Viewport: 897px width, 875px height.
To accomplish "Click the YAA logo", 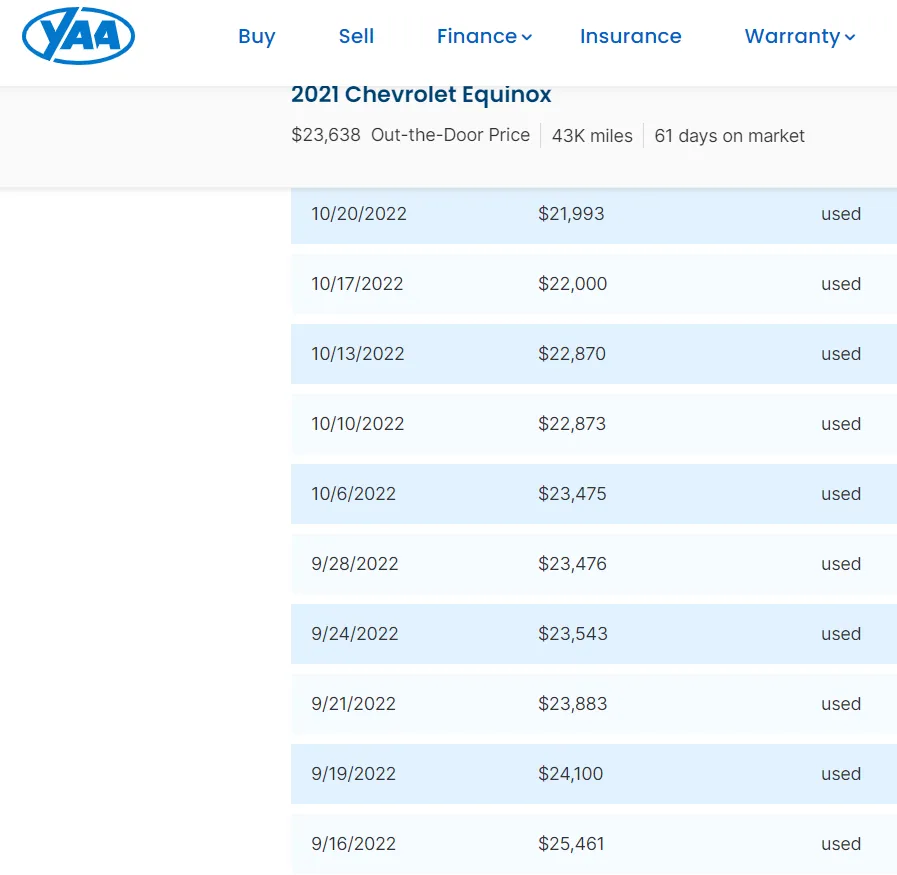I will tap(77, 36).
